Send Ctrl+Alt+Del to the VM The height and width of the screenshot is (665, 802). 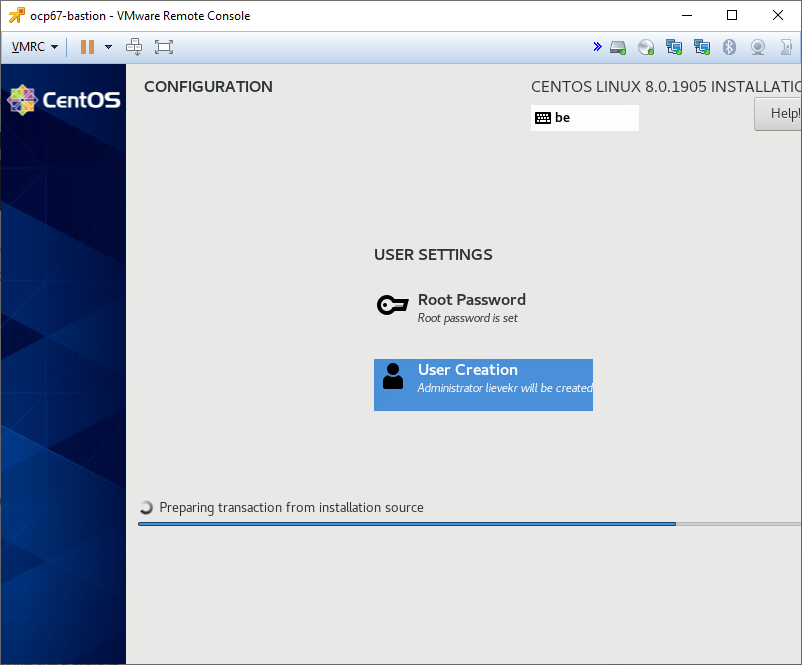[134, 47]
